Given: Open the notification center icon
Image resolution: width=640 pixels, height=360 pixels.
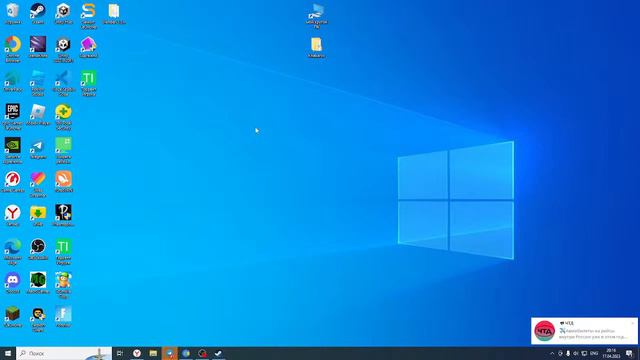Looking at the screenshot, I should pyautogui.click(x=629, y=353).
